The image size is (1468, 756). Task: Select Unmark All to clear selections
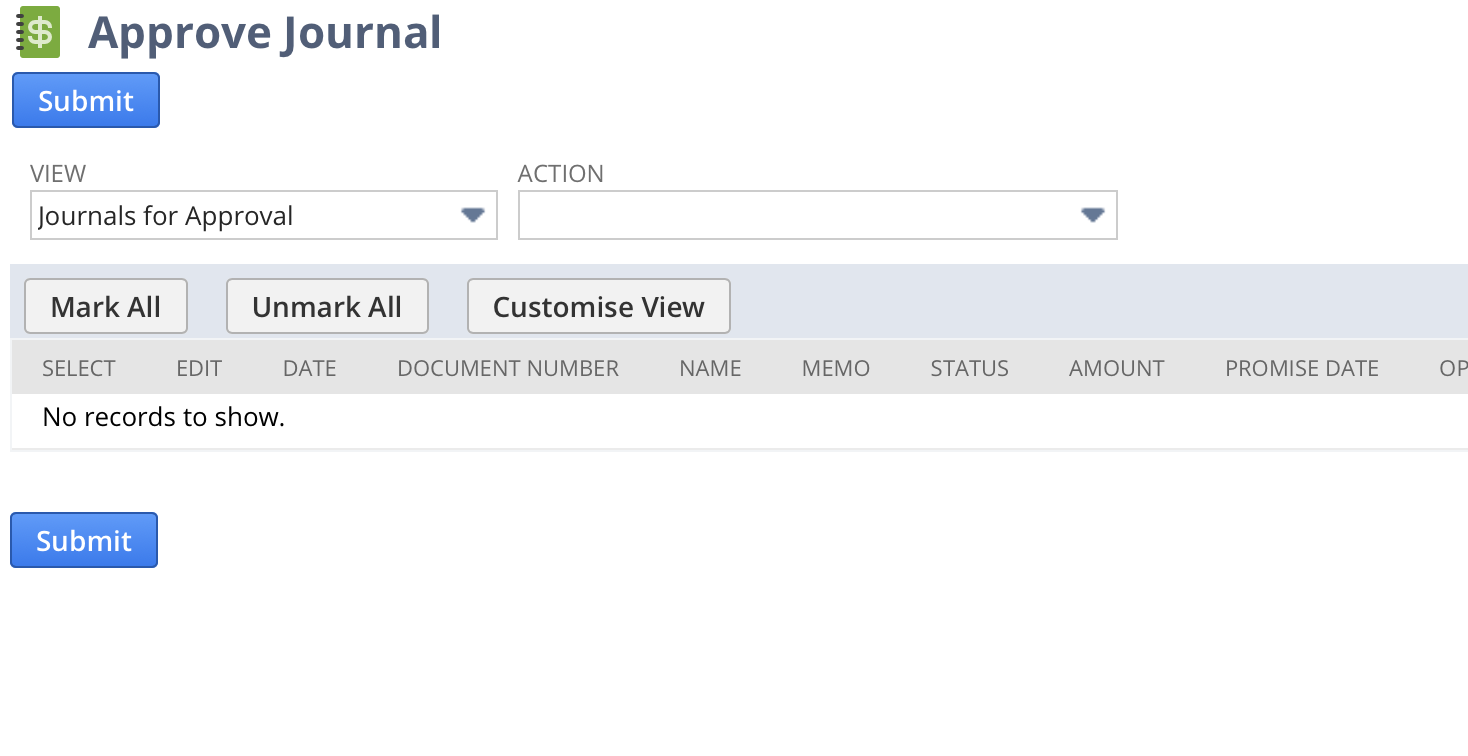pos(327,306)
